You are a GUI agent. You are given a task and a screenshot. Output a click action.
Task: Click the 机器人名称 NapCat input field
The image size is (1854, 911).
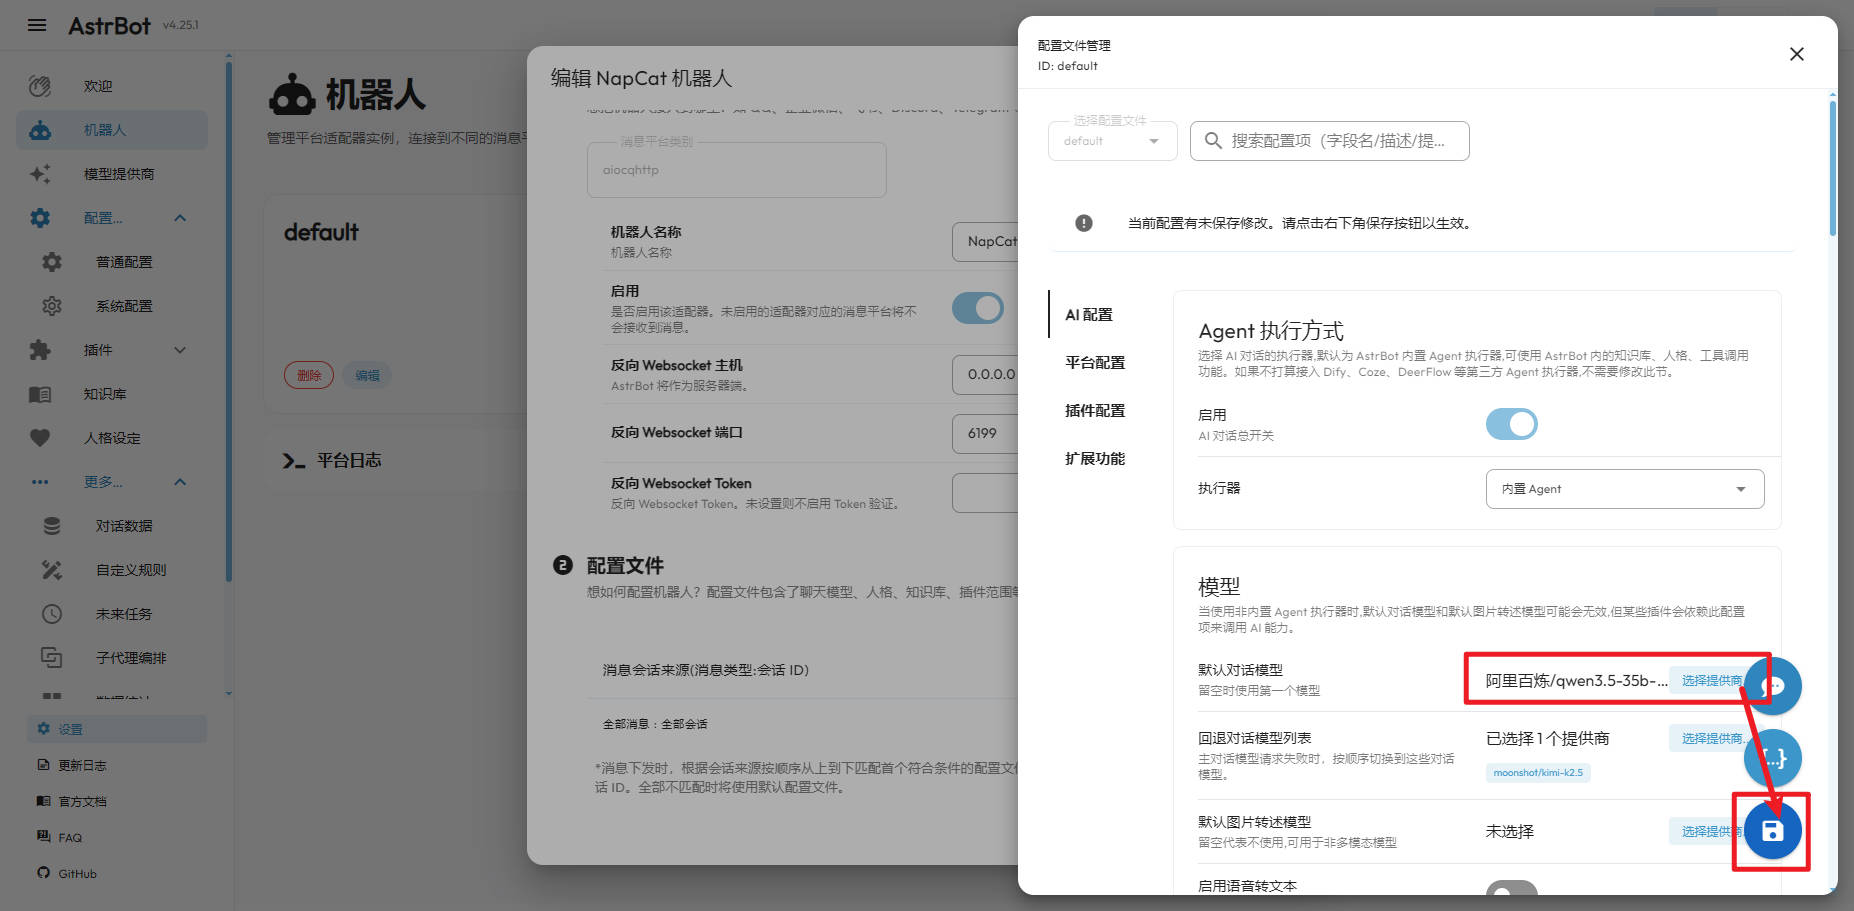985,242
